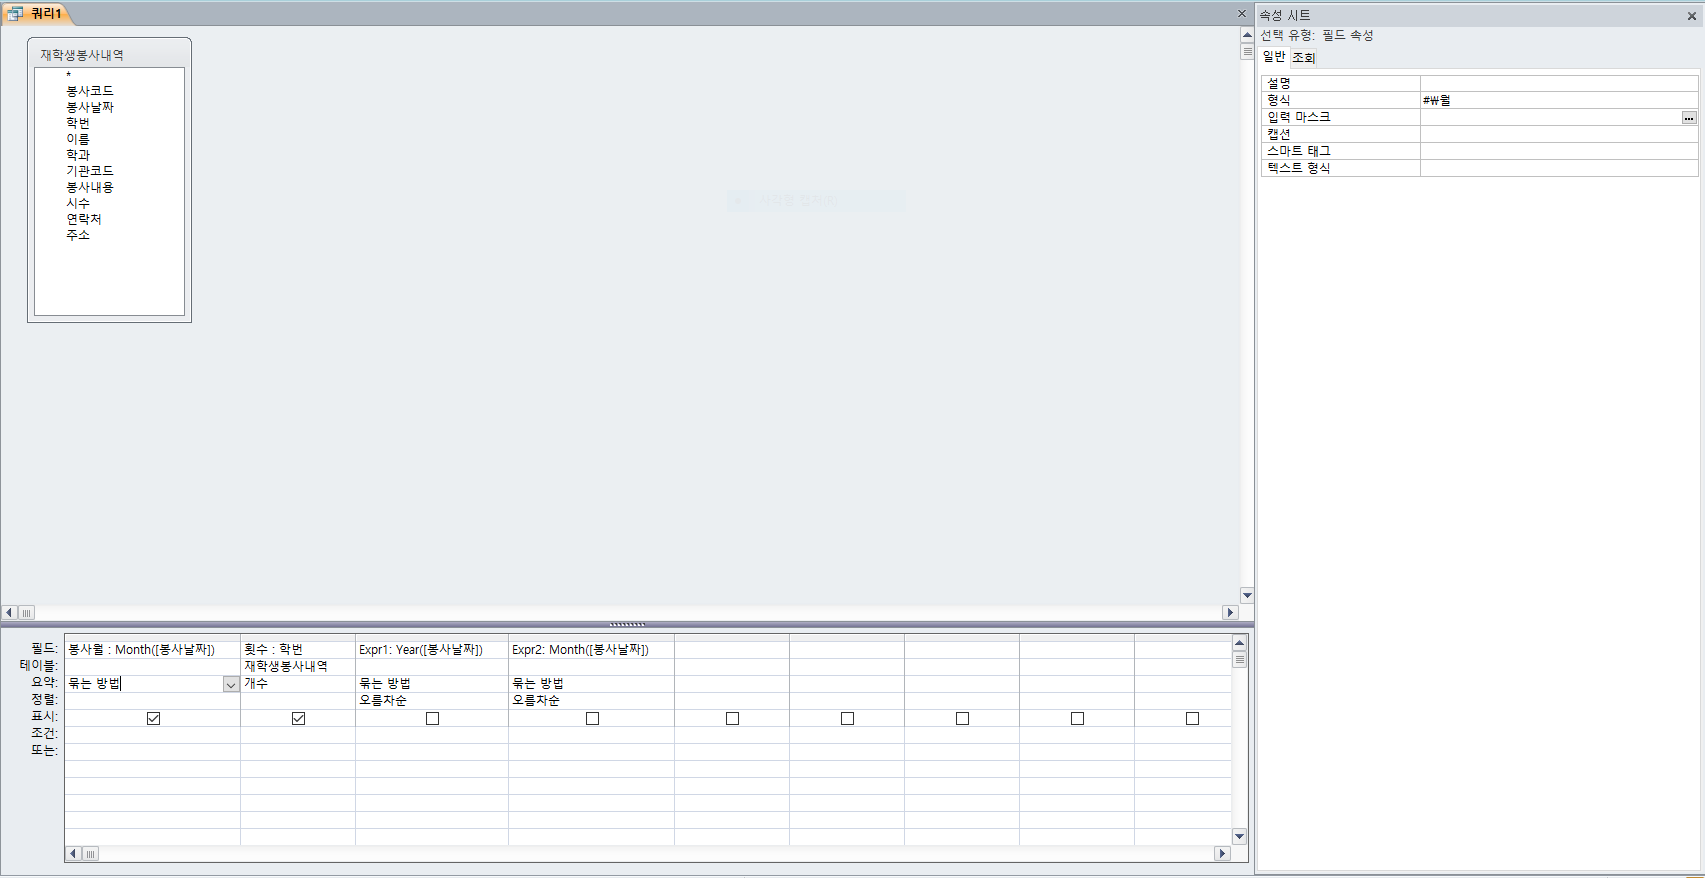Viewport: 1705px width, 878px height.
Task: Uncheck 표시 box for 봉사월 column
Action: pos(153,718)
